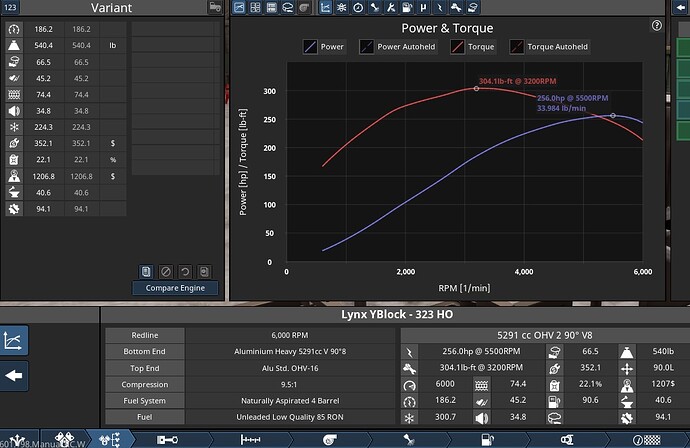The width and height of the screenshot is (690, 448).
Task: Show the fuel jerrycan graph icon
Action: pos(407,7)
